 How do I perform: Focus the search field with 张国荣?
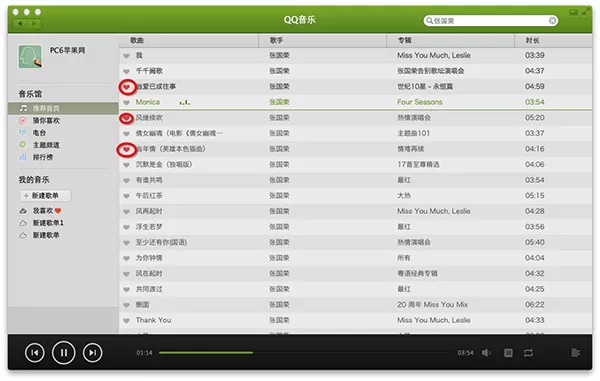(x=491, y=21)
